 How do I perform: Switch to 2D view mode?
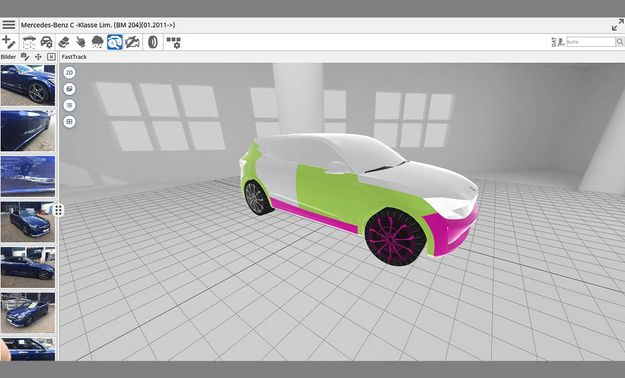(69, 73)
